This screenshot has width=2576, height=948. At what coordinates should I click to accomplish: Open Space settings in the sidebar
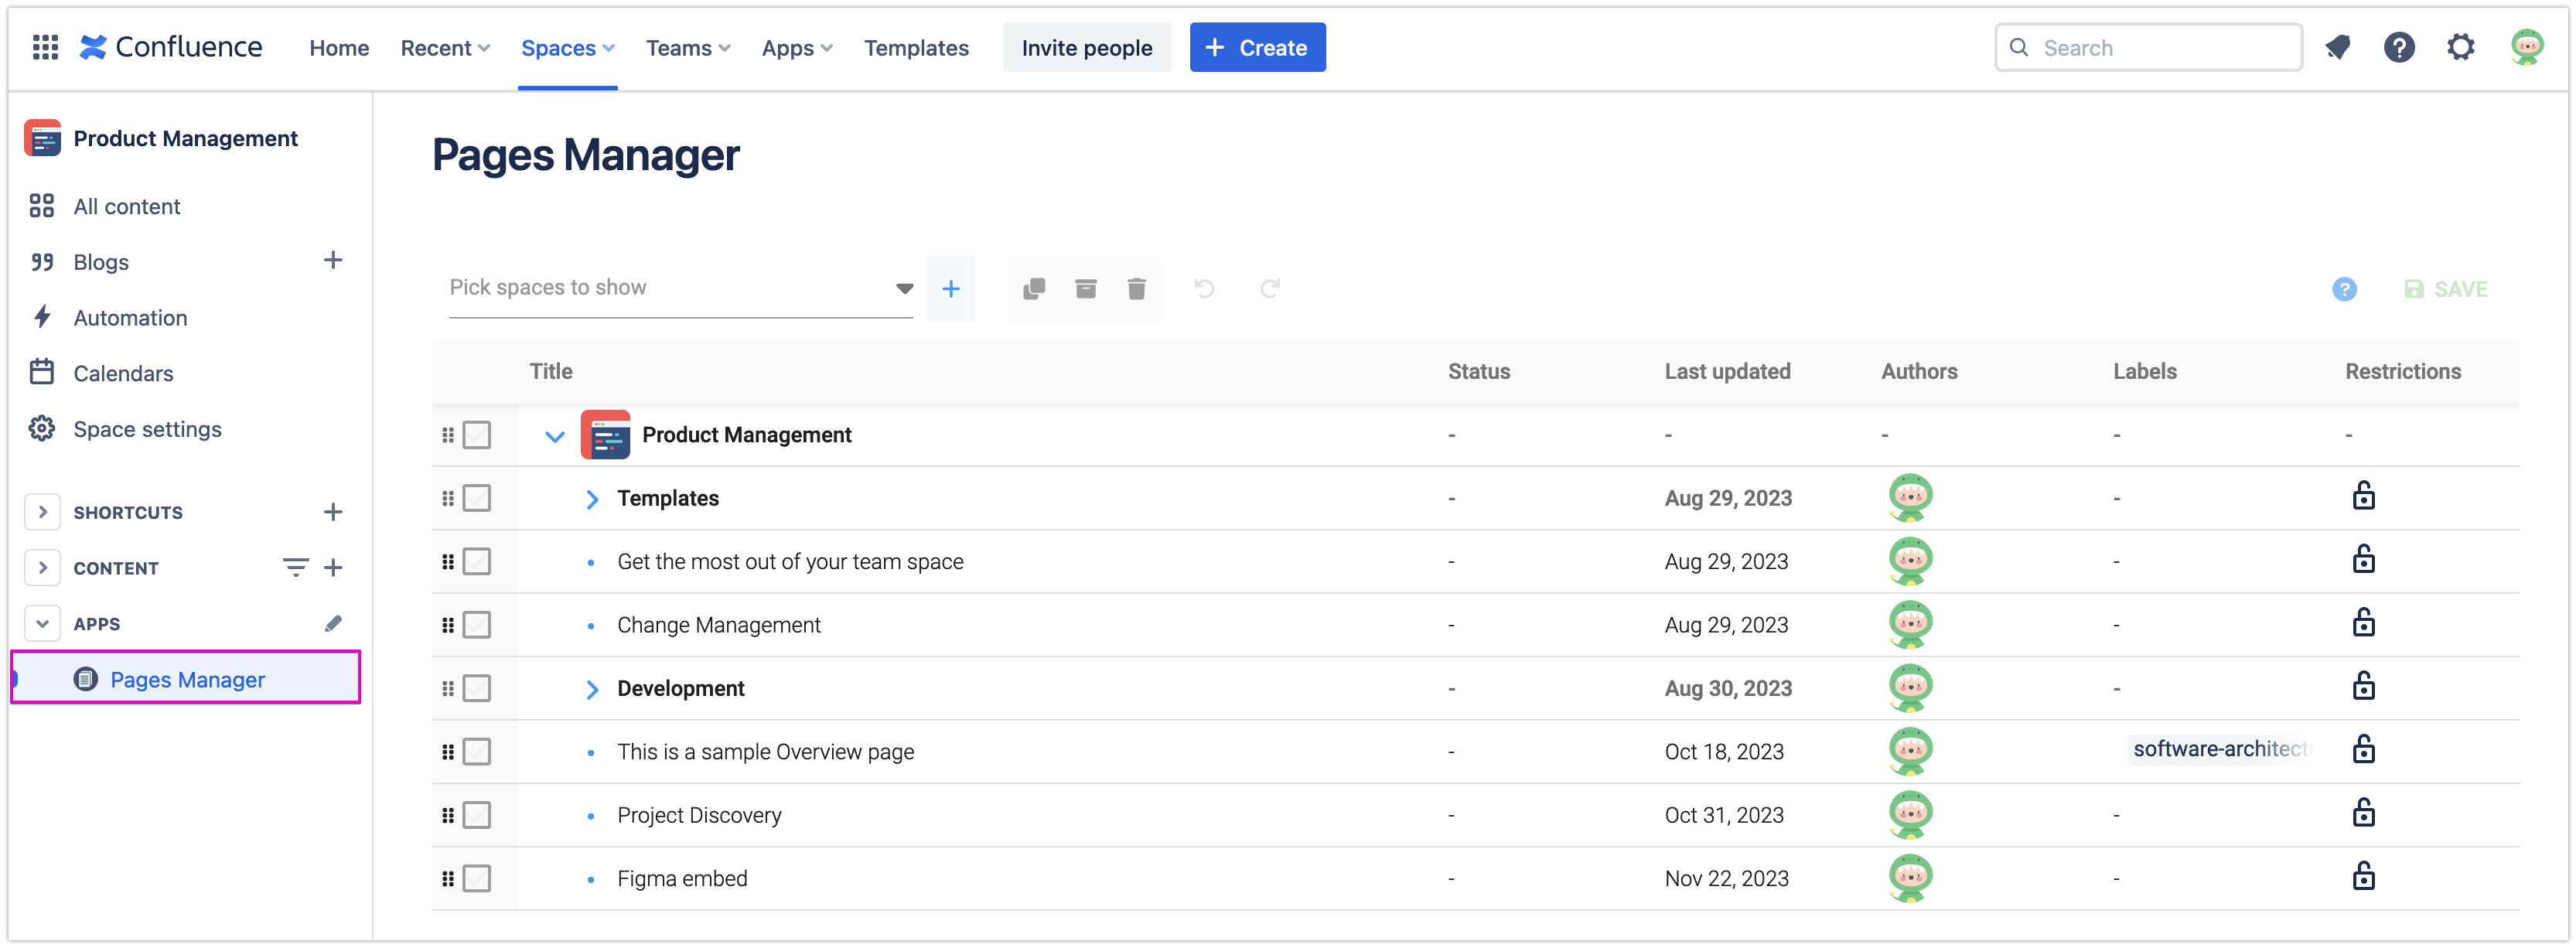click(x=147, y=429)
